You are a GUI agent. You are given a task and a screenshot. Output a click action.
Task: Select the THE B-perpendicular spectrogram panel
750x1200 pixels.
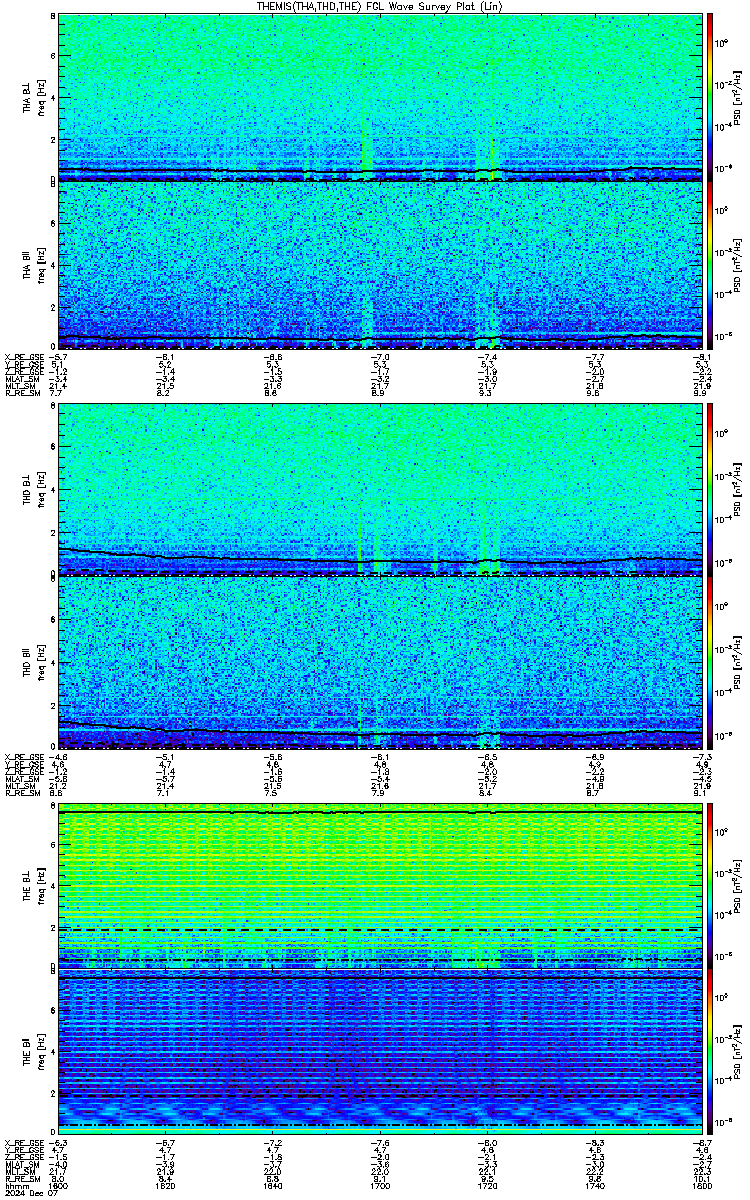coord(380,885)
